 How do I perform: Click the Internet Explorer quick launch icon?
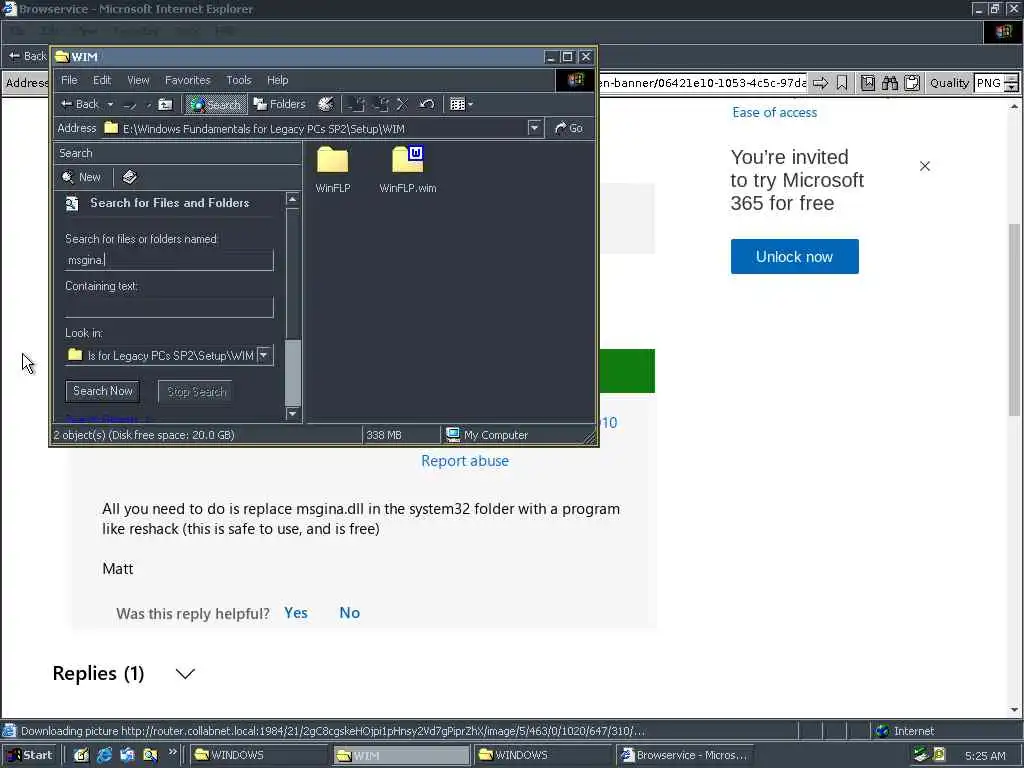click(104, 755)
